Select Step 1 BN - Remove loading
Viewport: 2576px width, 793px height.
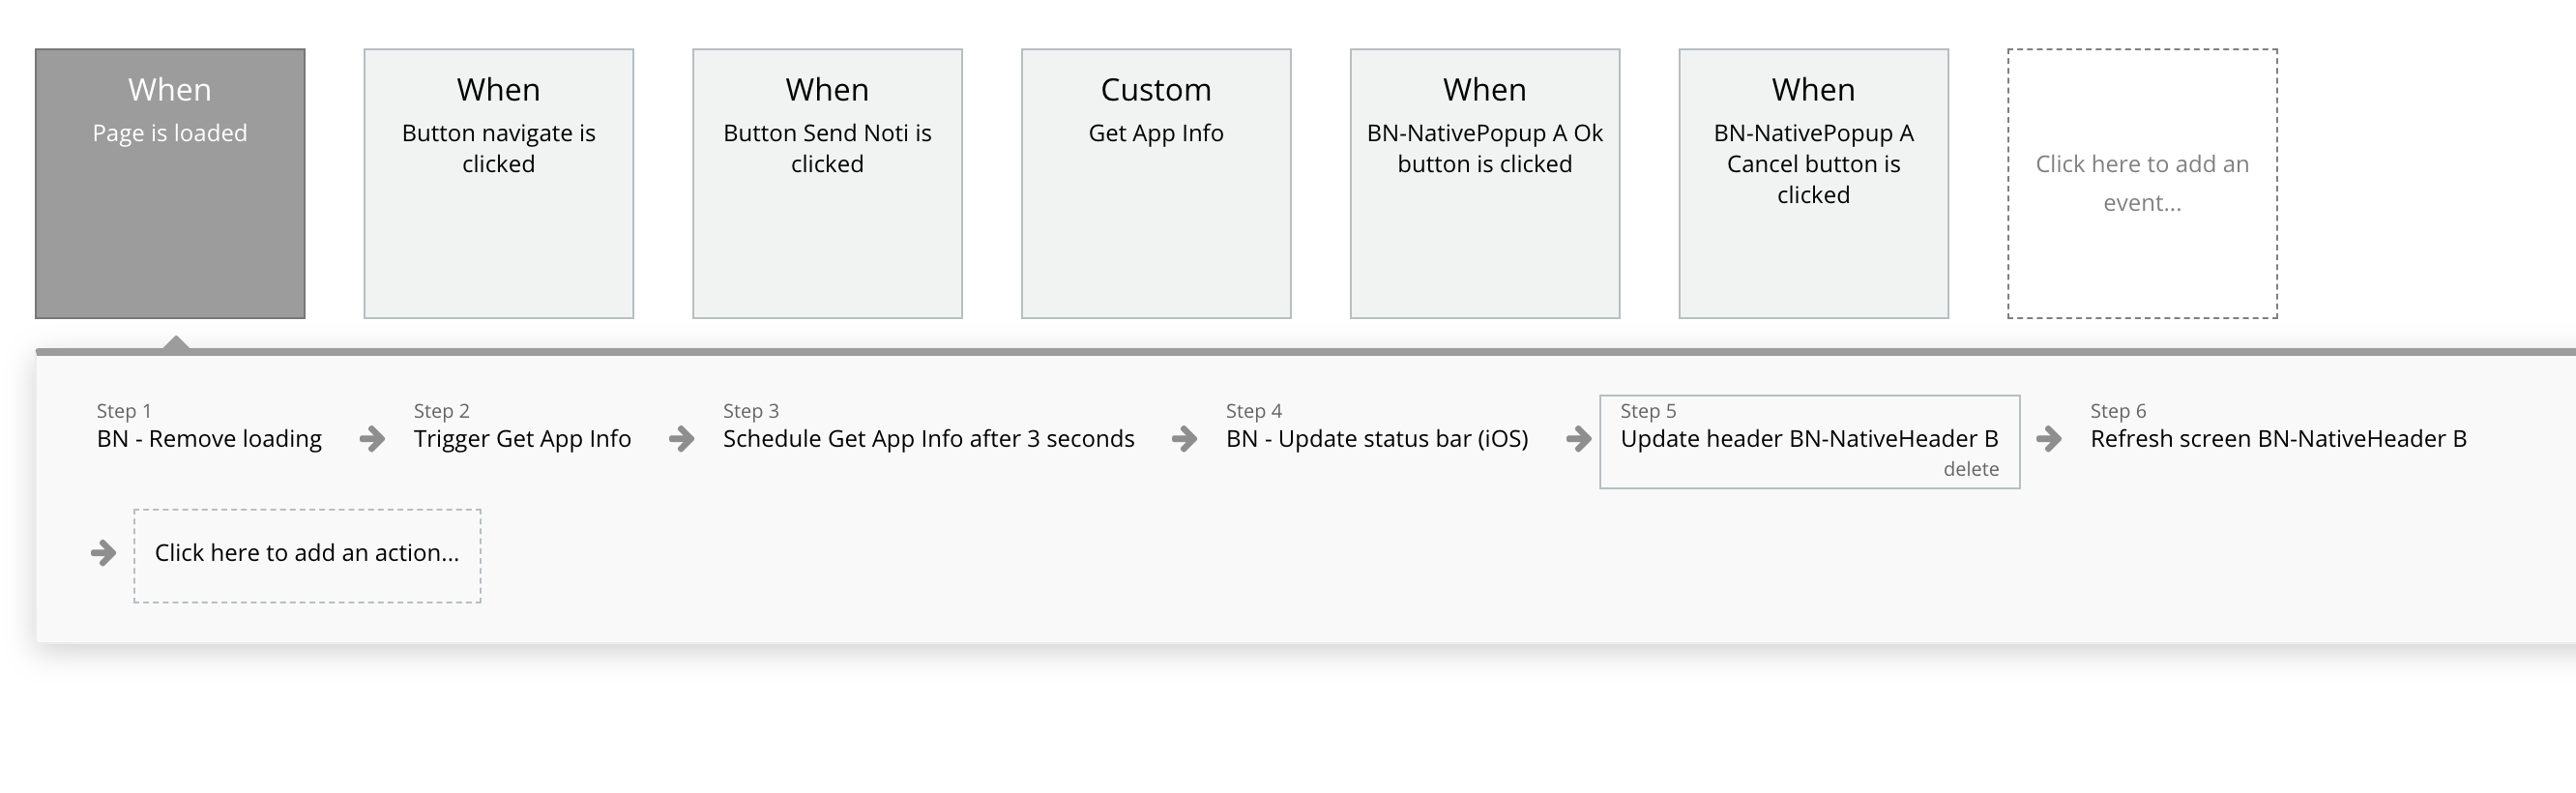coord(209,438)
